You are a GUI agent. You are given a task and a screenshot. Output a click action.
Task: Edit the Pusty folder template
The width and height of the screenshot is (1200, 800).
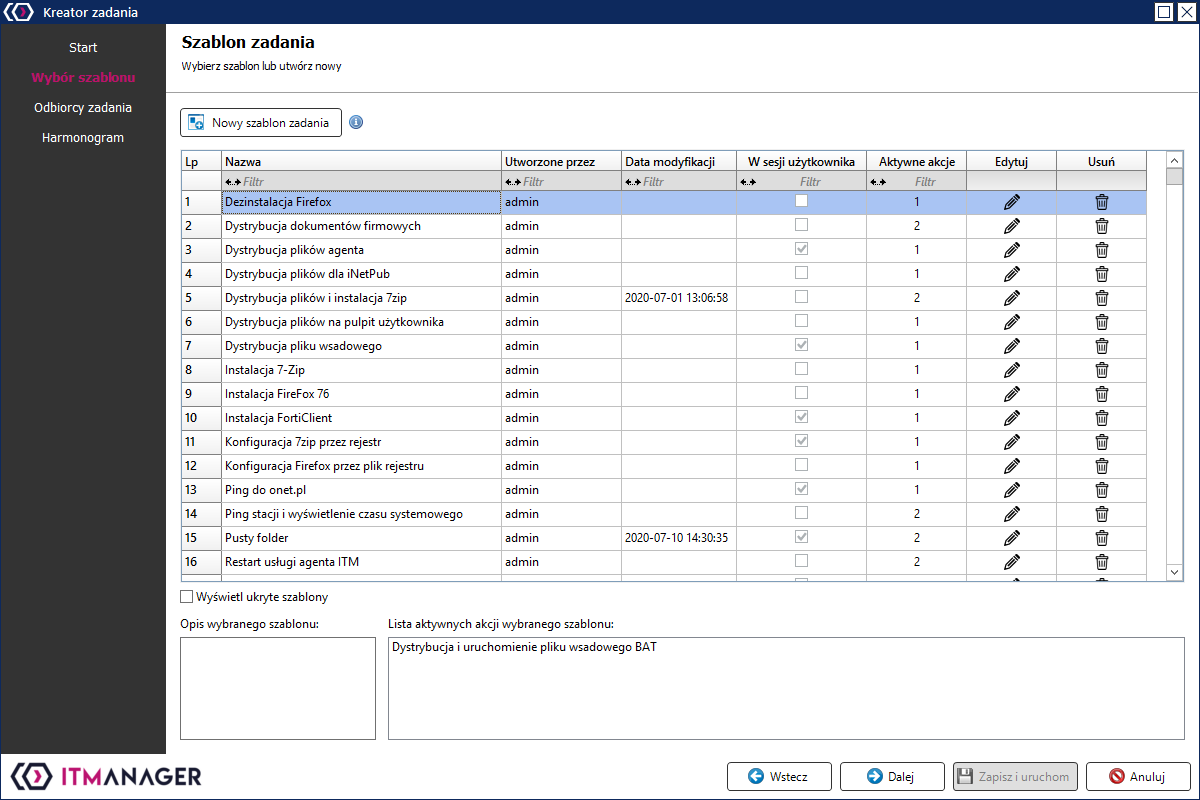1011,538
